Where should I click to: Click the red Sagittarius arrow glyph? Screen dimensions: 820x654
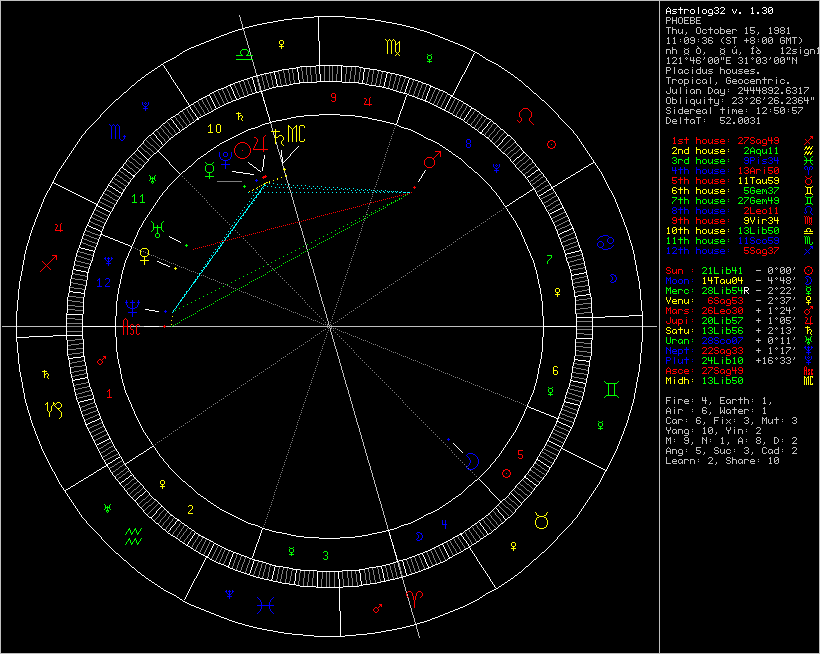coord(49,263)
